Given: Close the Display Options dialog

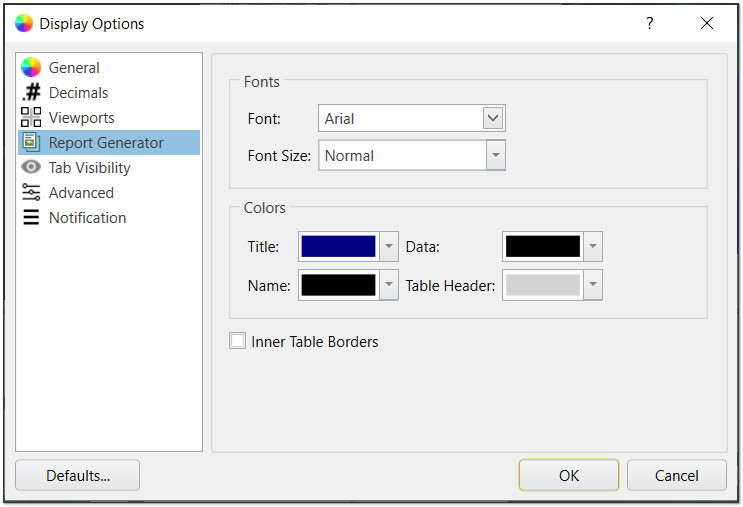Looking at the screenshot, I should point(707,23).
